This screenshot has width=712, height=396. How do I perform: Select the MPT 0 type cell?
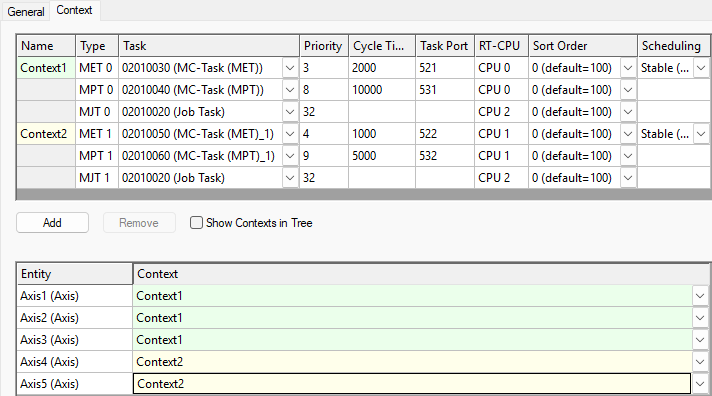[97, 90]
